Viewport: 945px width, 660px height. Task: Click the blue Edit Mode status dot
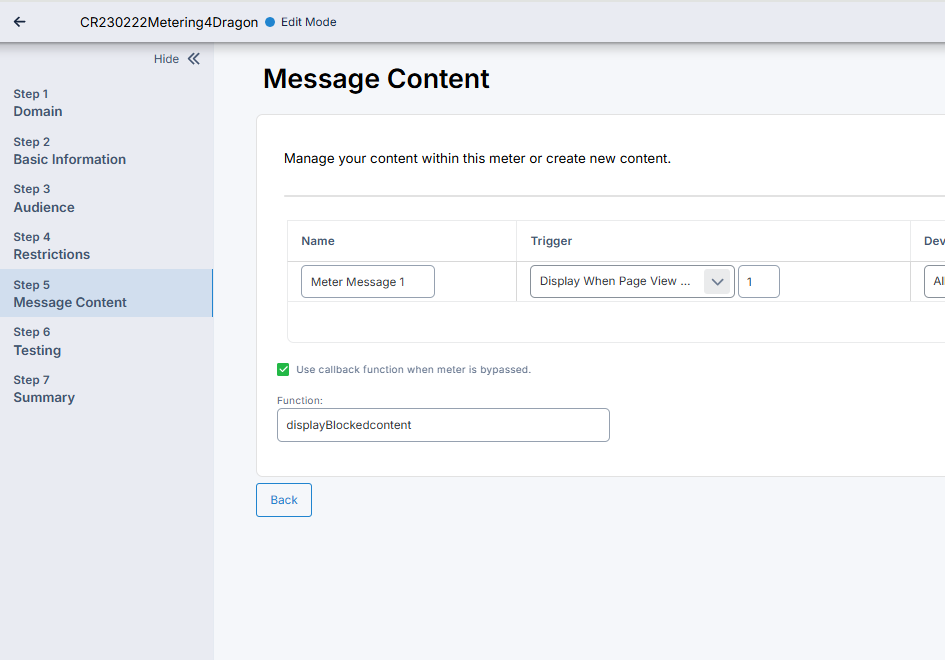coord(270,22)
